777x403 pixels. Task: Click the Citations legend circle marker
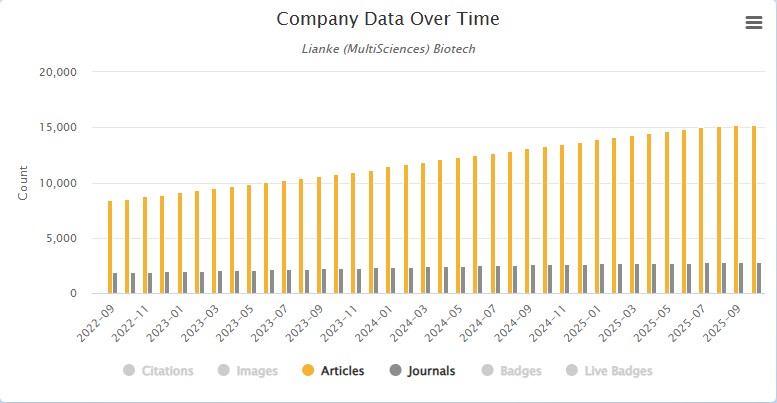(x=129, y=371)
